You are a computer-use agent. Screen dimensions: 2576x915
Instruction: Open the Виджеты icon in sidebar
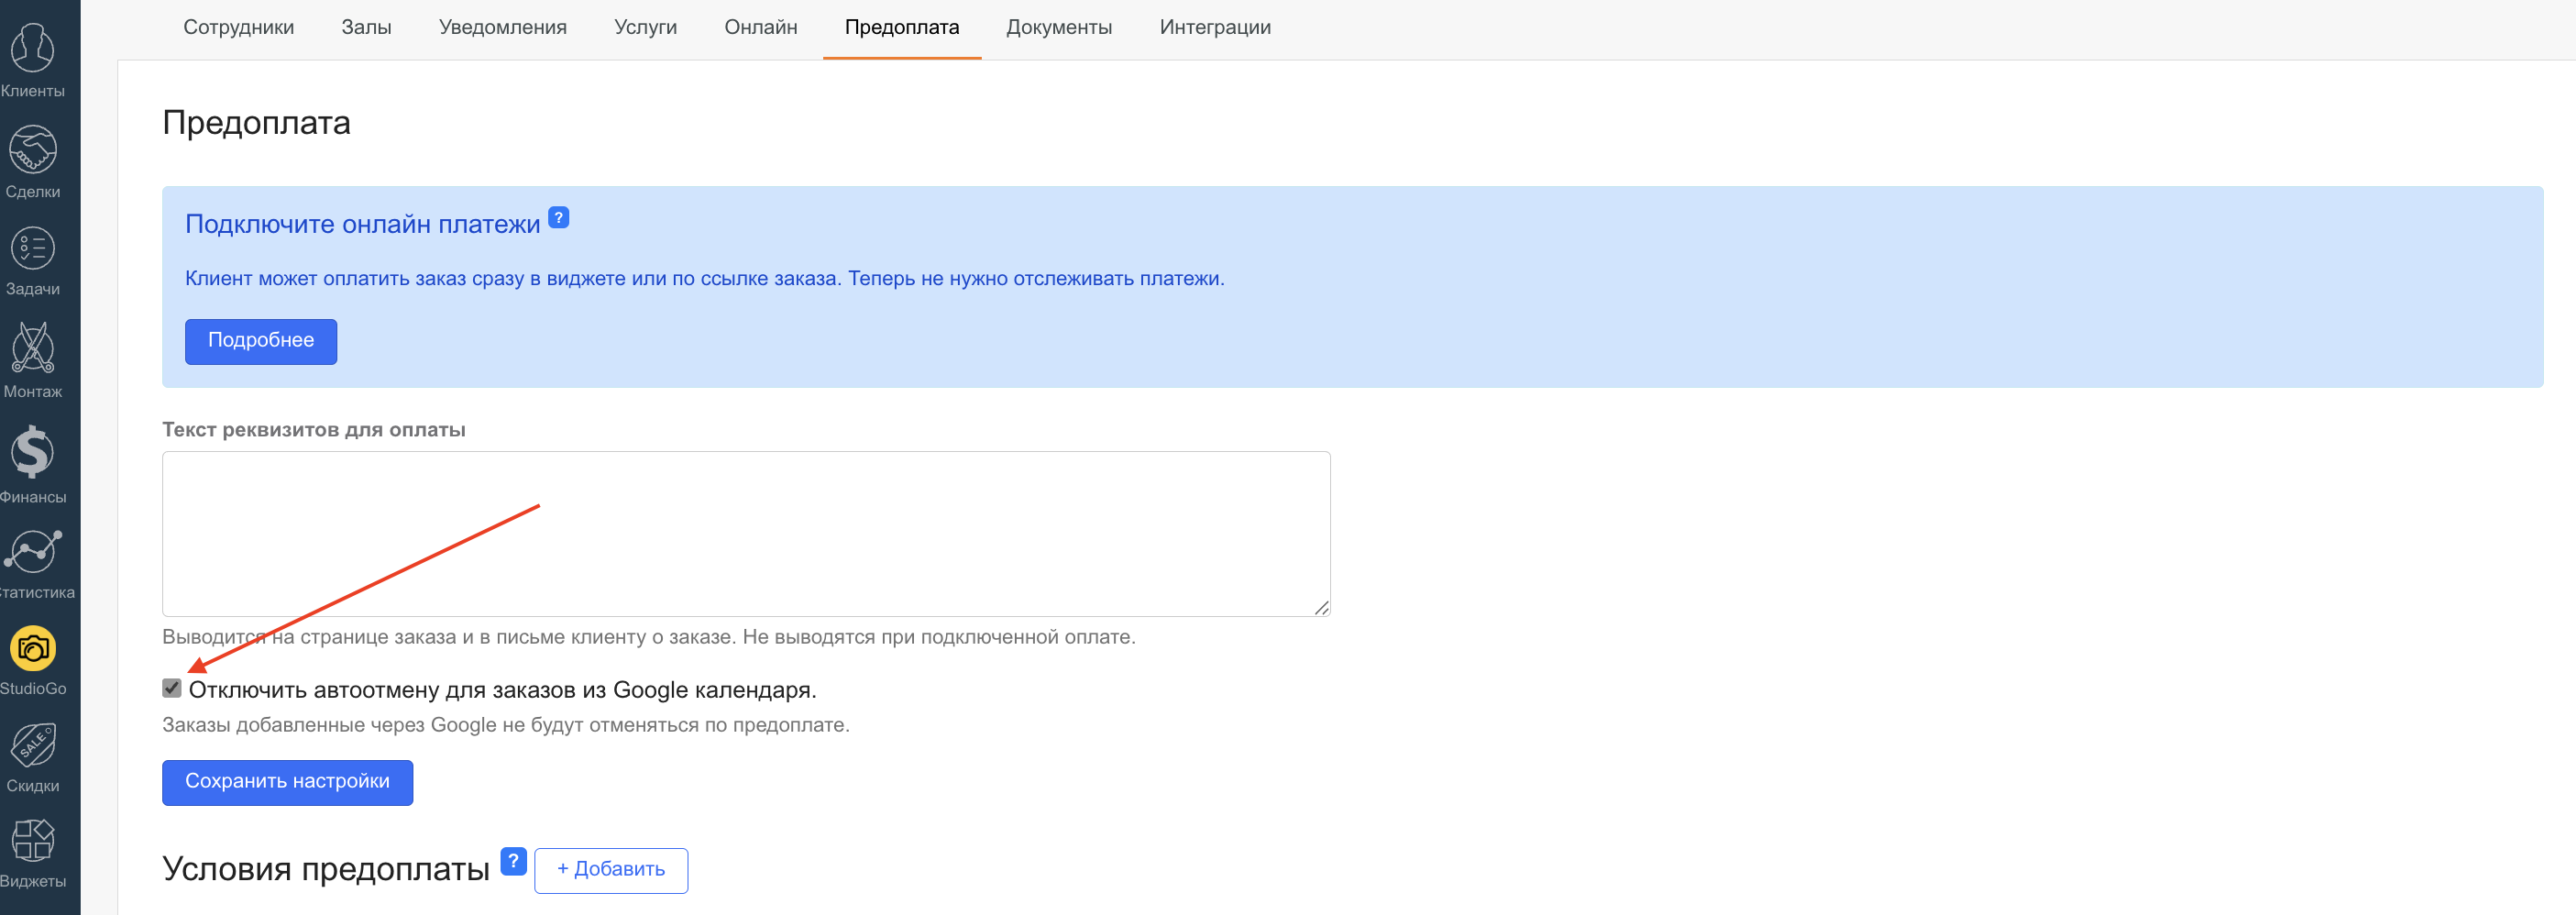pos(32,840)
